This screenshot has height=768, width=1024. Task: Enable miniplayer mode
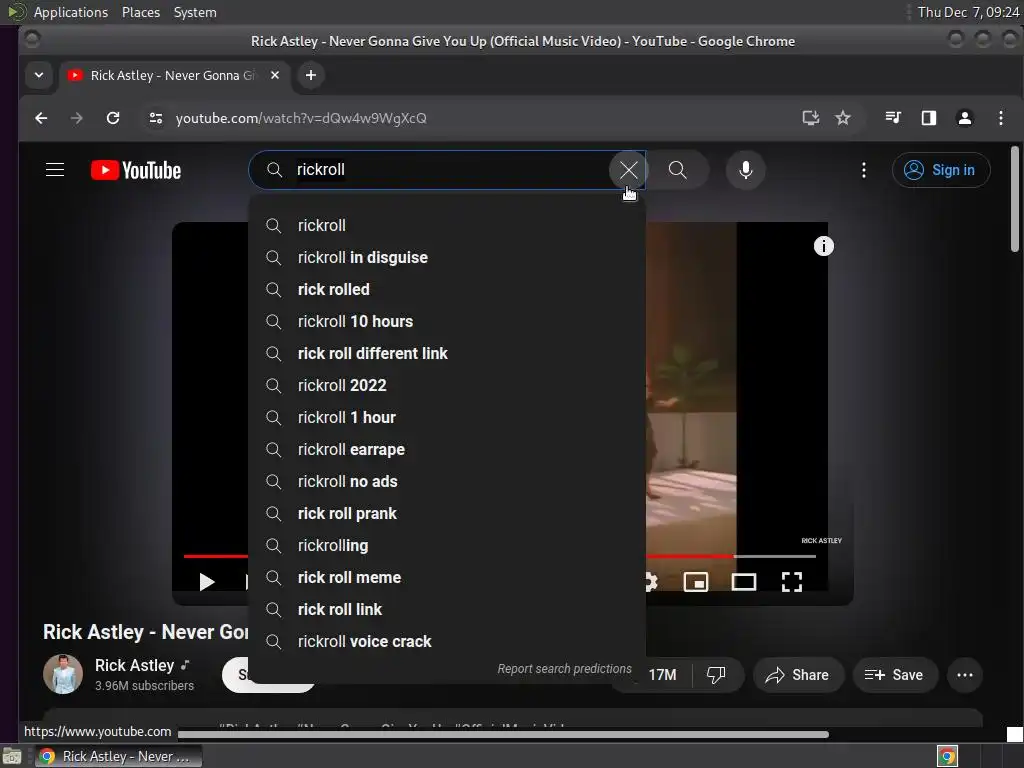[696, 582]
